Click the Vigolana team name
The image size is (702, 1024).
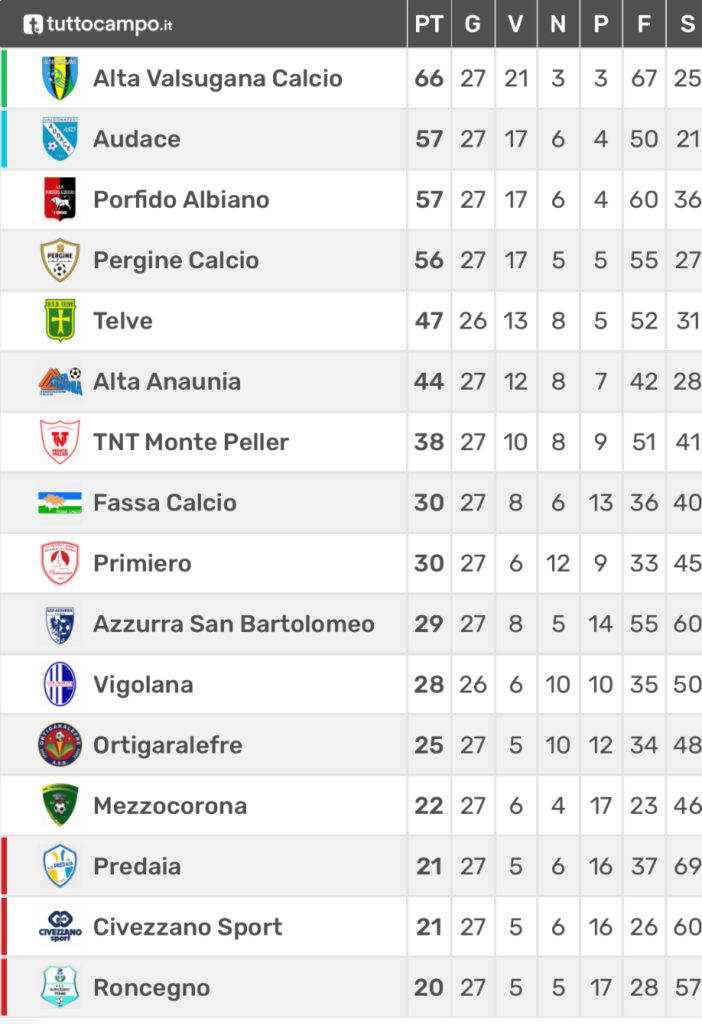point(143,684)
